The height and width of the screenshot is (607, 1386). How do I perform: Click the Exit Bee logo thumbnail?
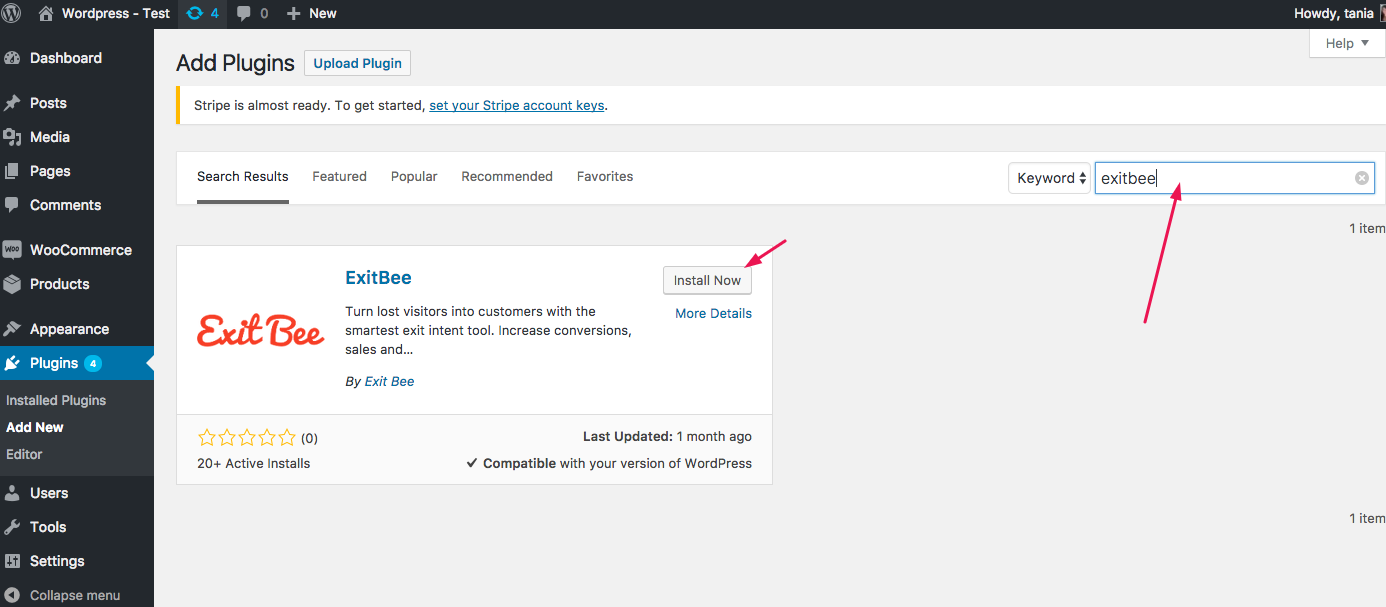pyautogui.click(x=261, y=330)
